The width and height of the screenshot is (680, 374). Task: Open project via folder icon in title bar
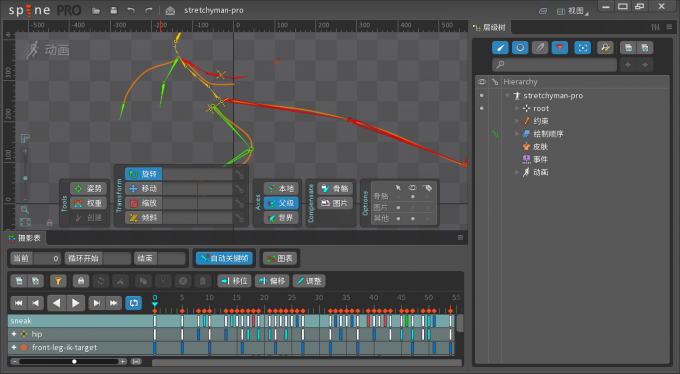96,10
